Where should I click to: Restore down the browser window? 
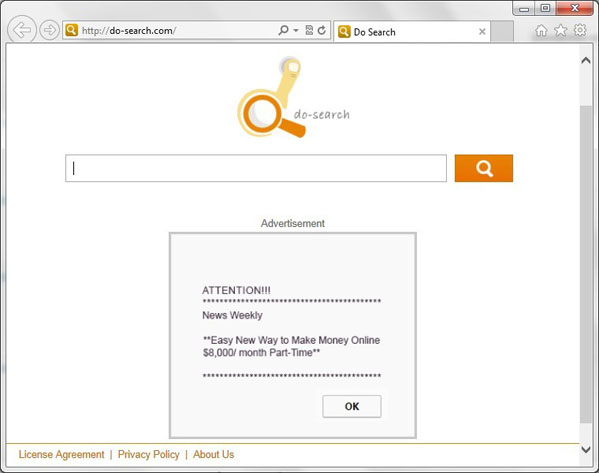[545, 8]
